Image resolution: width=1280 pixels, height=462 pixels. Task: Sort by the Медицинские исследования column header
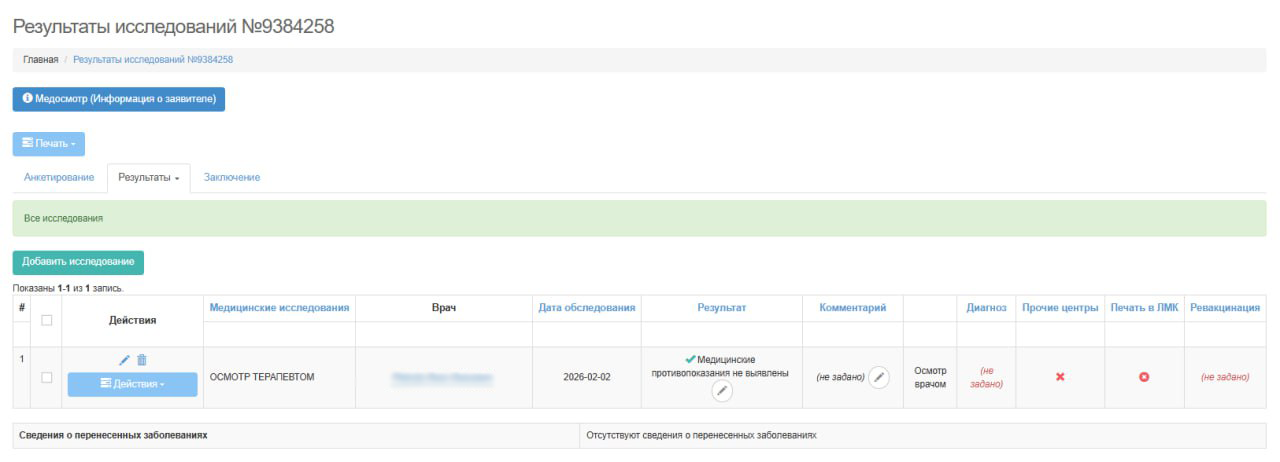(x=279, y=308)
